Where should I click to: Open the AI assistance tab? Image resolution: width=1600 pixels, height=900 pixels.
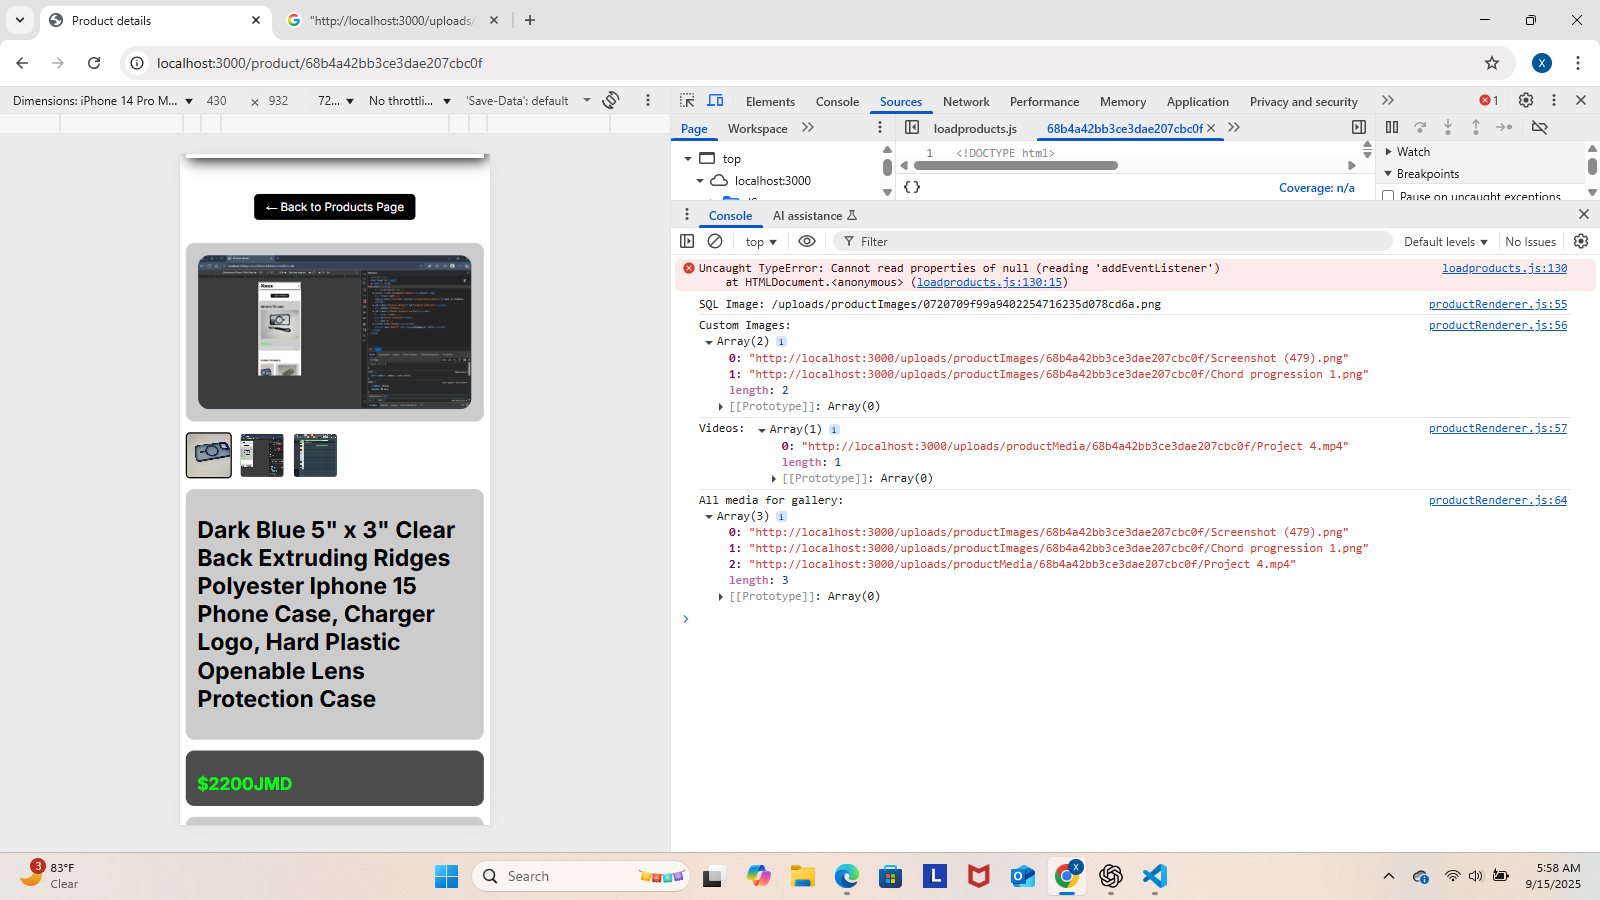pyautogui.click(x=814, y=216)
